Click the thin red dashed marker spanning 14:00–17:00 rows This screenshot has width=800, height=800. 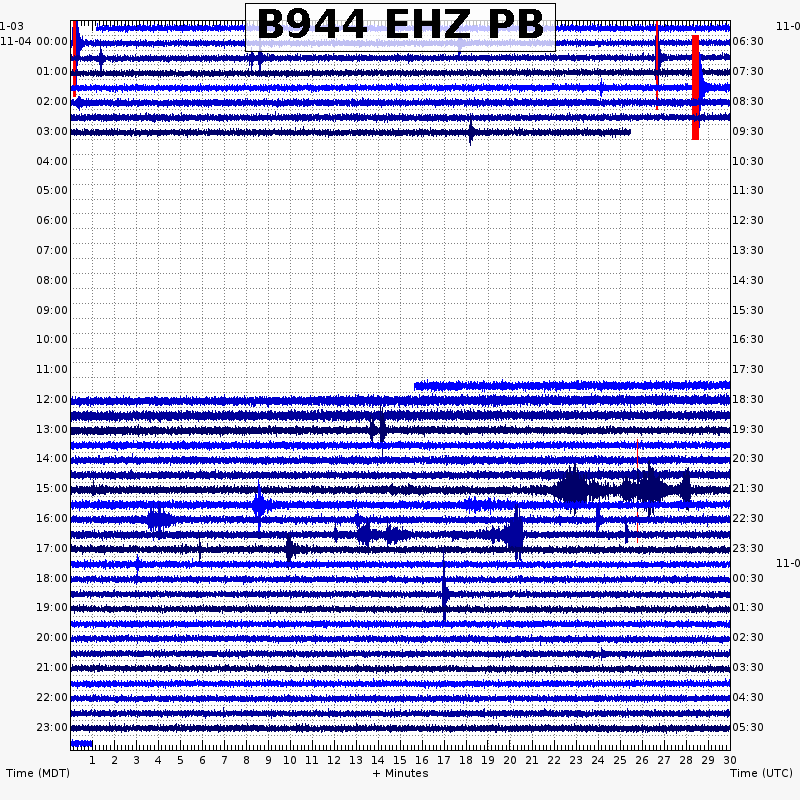637,491
